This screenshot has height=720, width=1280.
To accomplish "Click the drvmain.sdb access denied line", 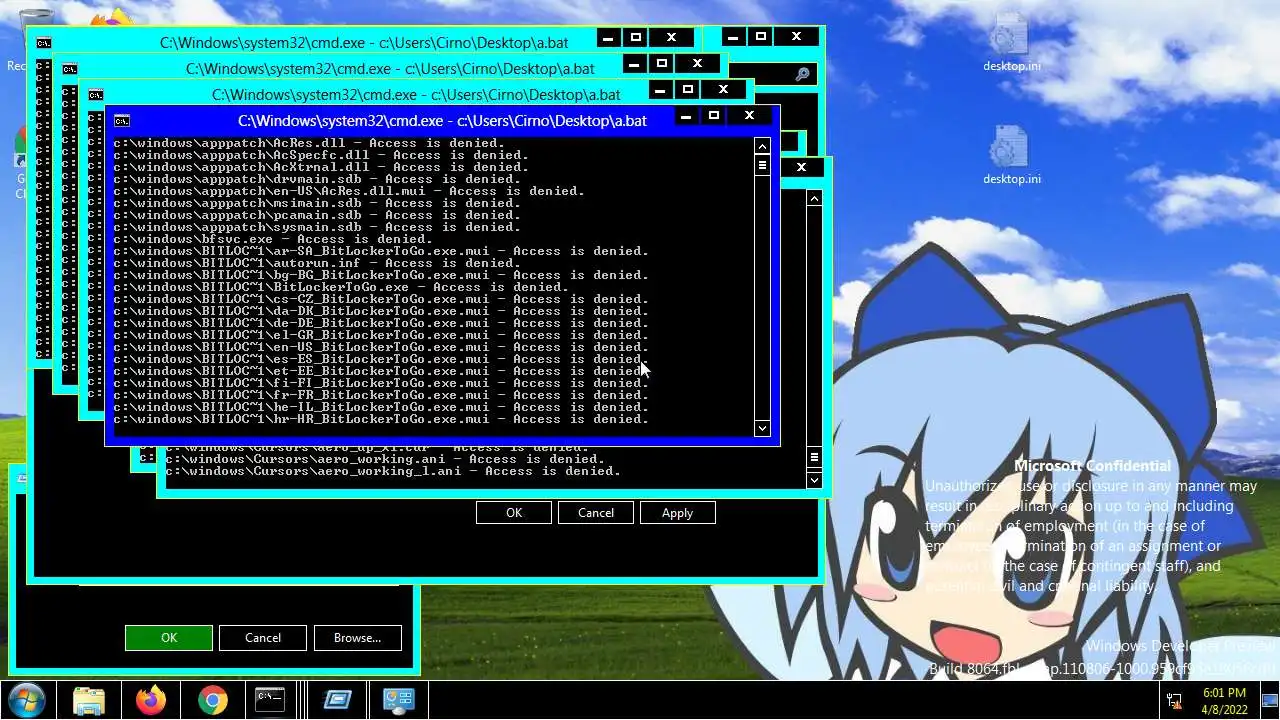I will [317, 179].
